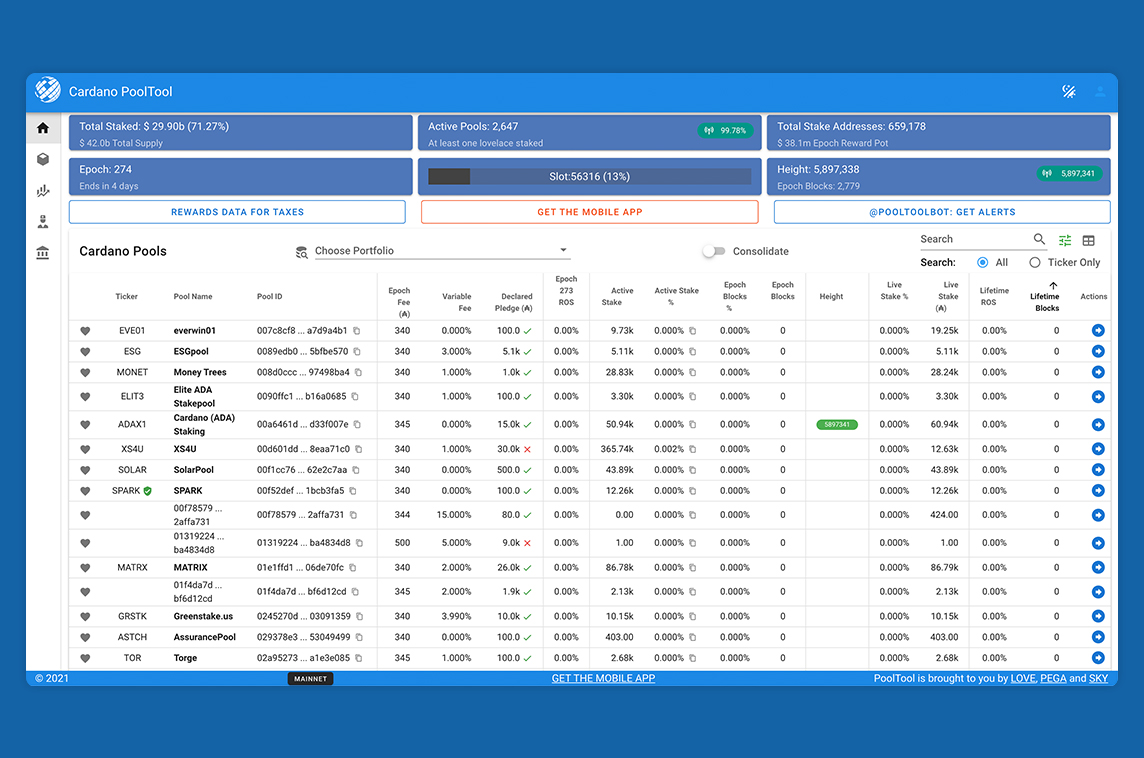Click the Rewards Data For Taxes button
The height and width of the screenshot is (758, 1144).
click(237, 212)
